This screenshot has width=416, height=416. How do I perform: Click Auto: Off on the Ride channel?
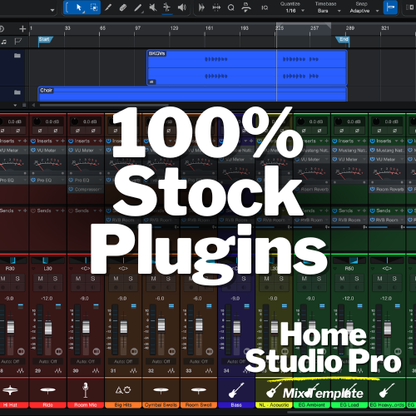pos(48,361)
